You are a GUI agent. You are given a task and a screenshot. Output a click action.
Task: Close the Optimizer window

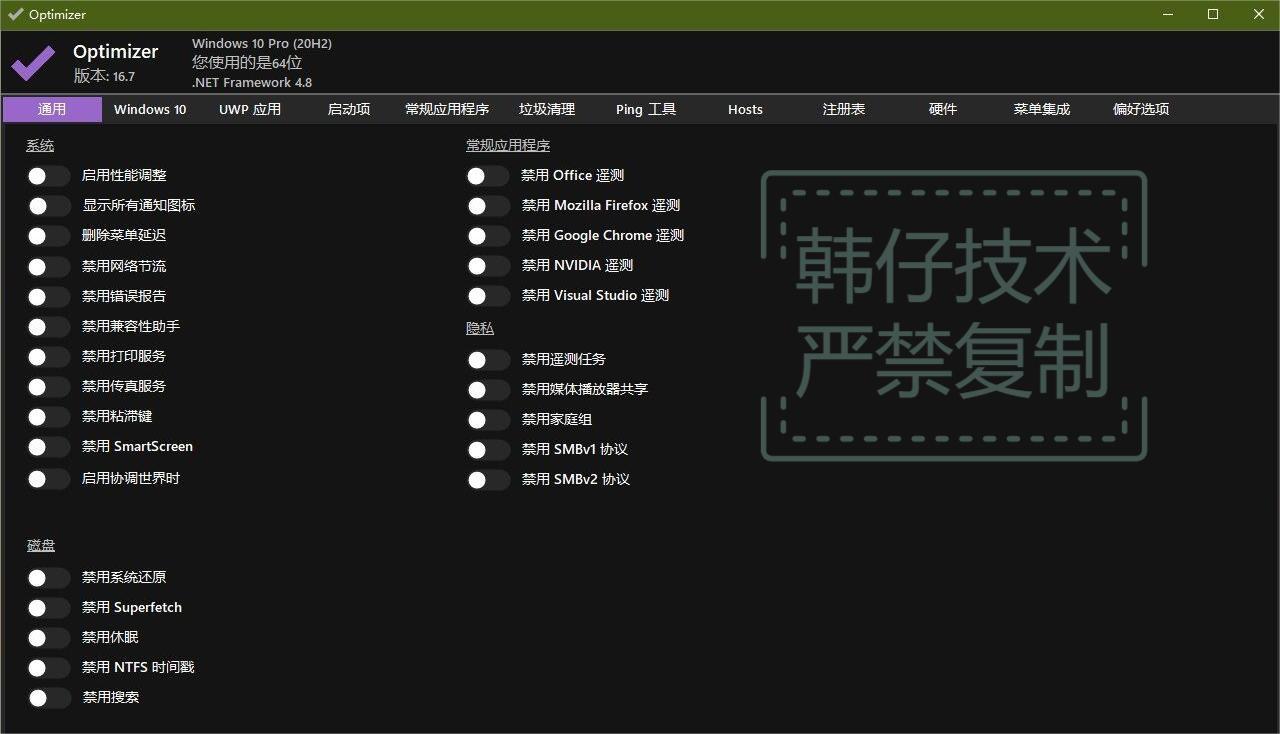tap(1259, 14)
